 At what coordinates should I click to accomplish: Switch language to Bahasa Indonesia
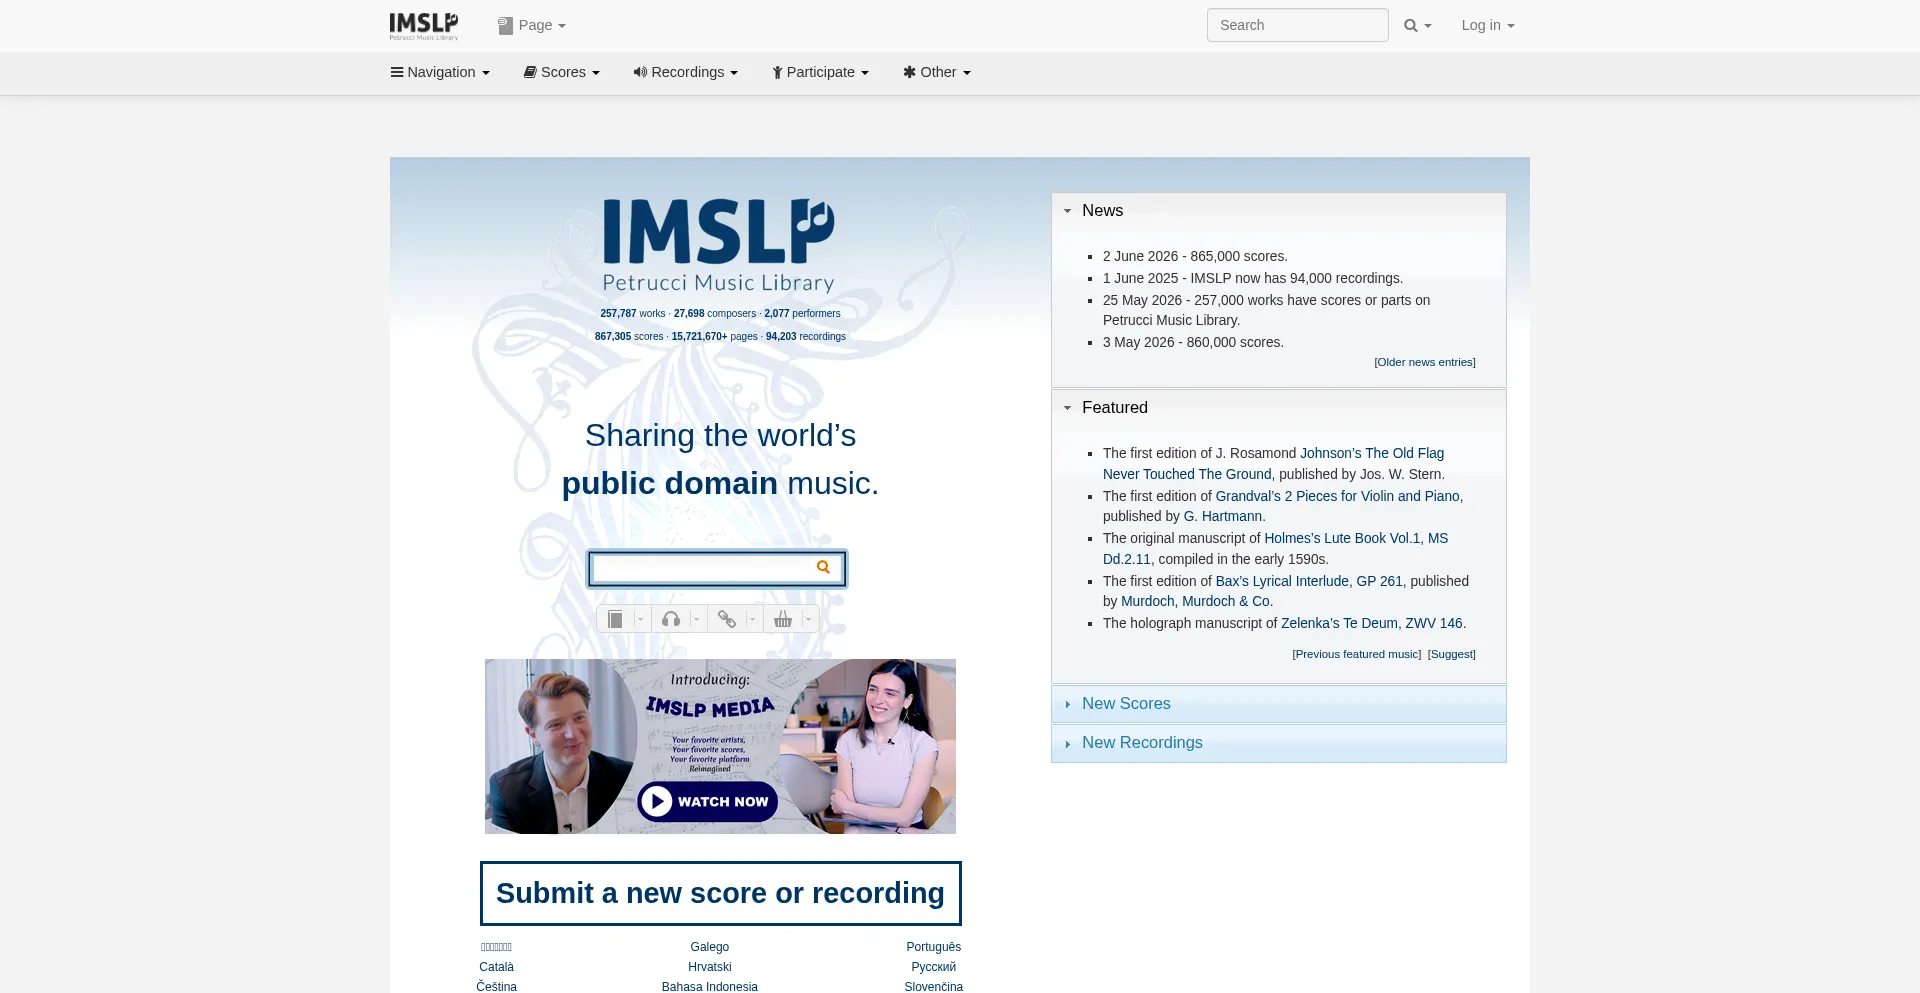[x=709, y=987]
